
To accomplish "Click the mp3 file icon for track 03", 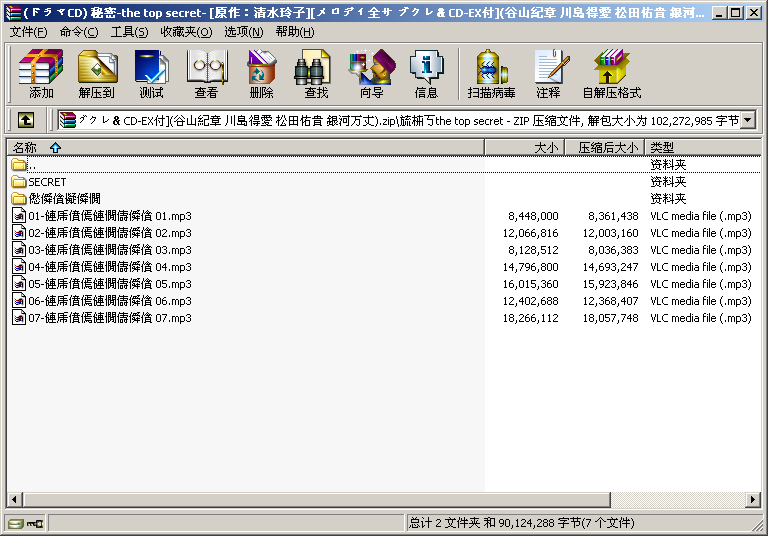I will tap(19, 250).
